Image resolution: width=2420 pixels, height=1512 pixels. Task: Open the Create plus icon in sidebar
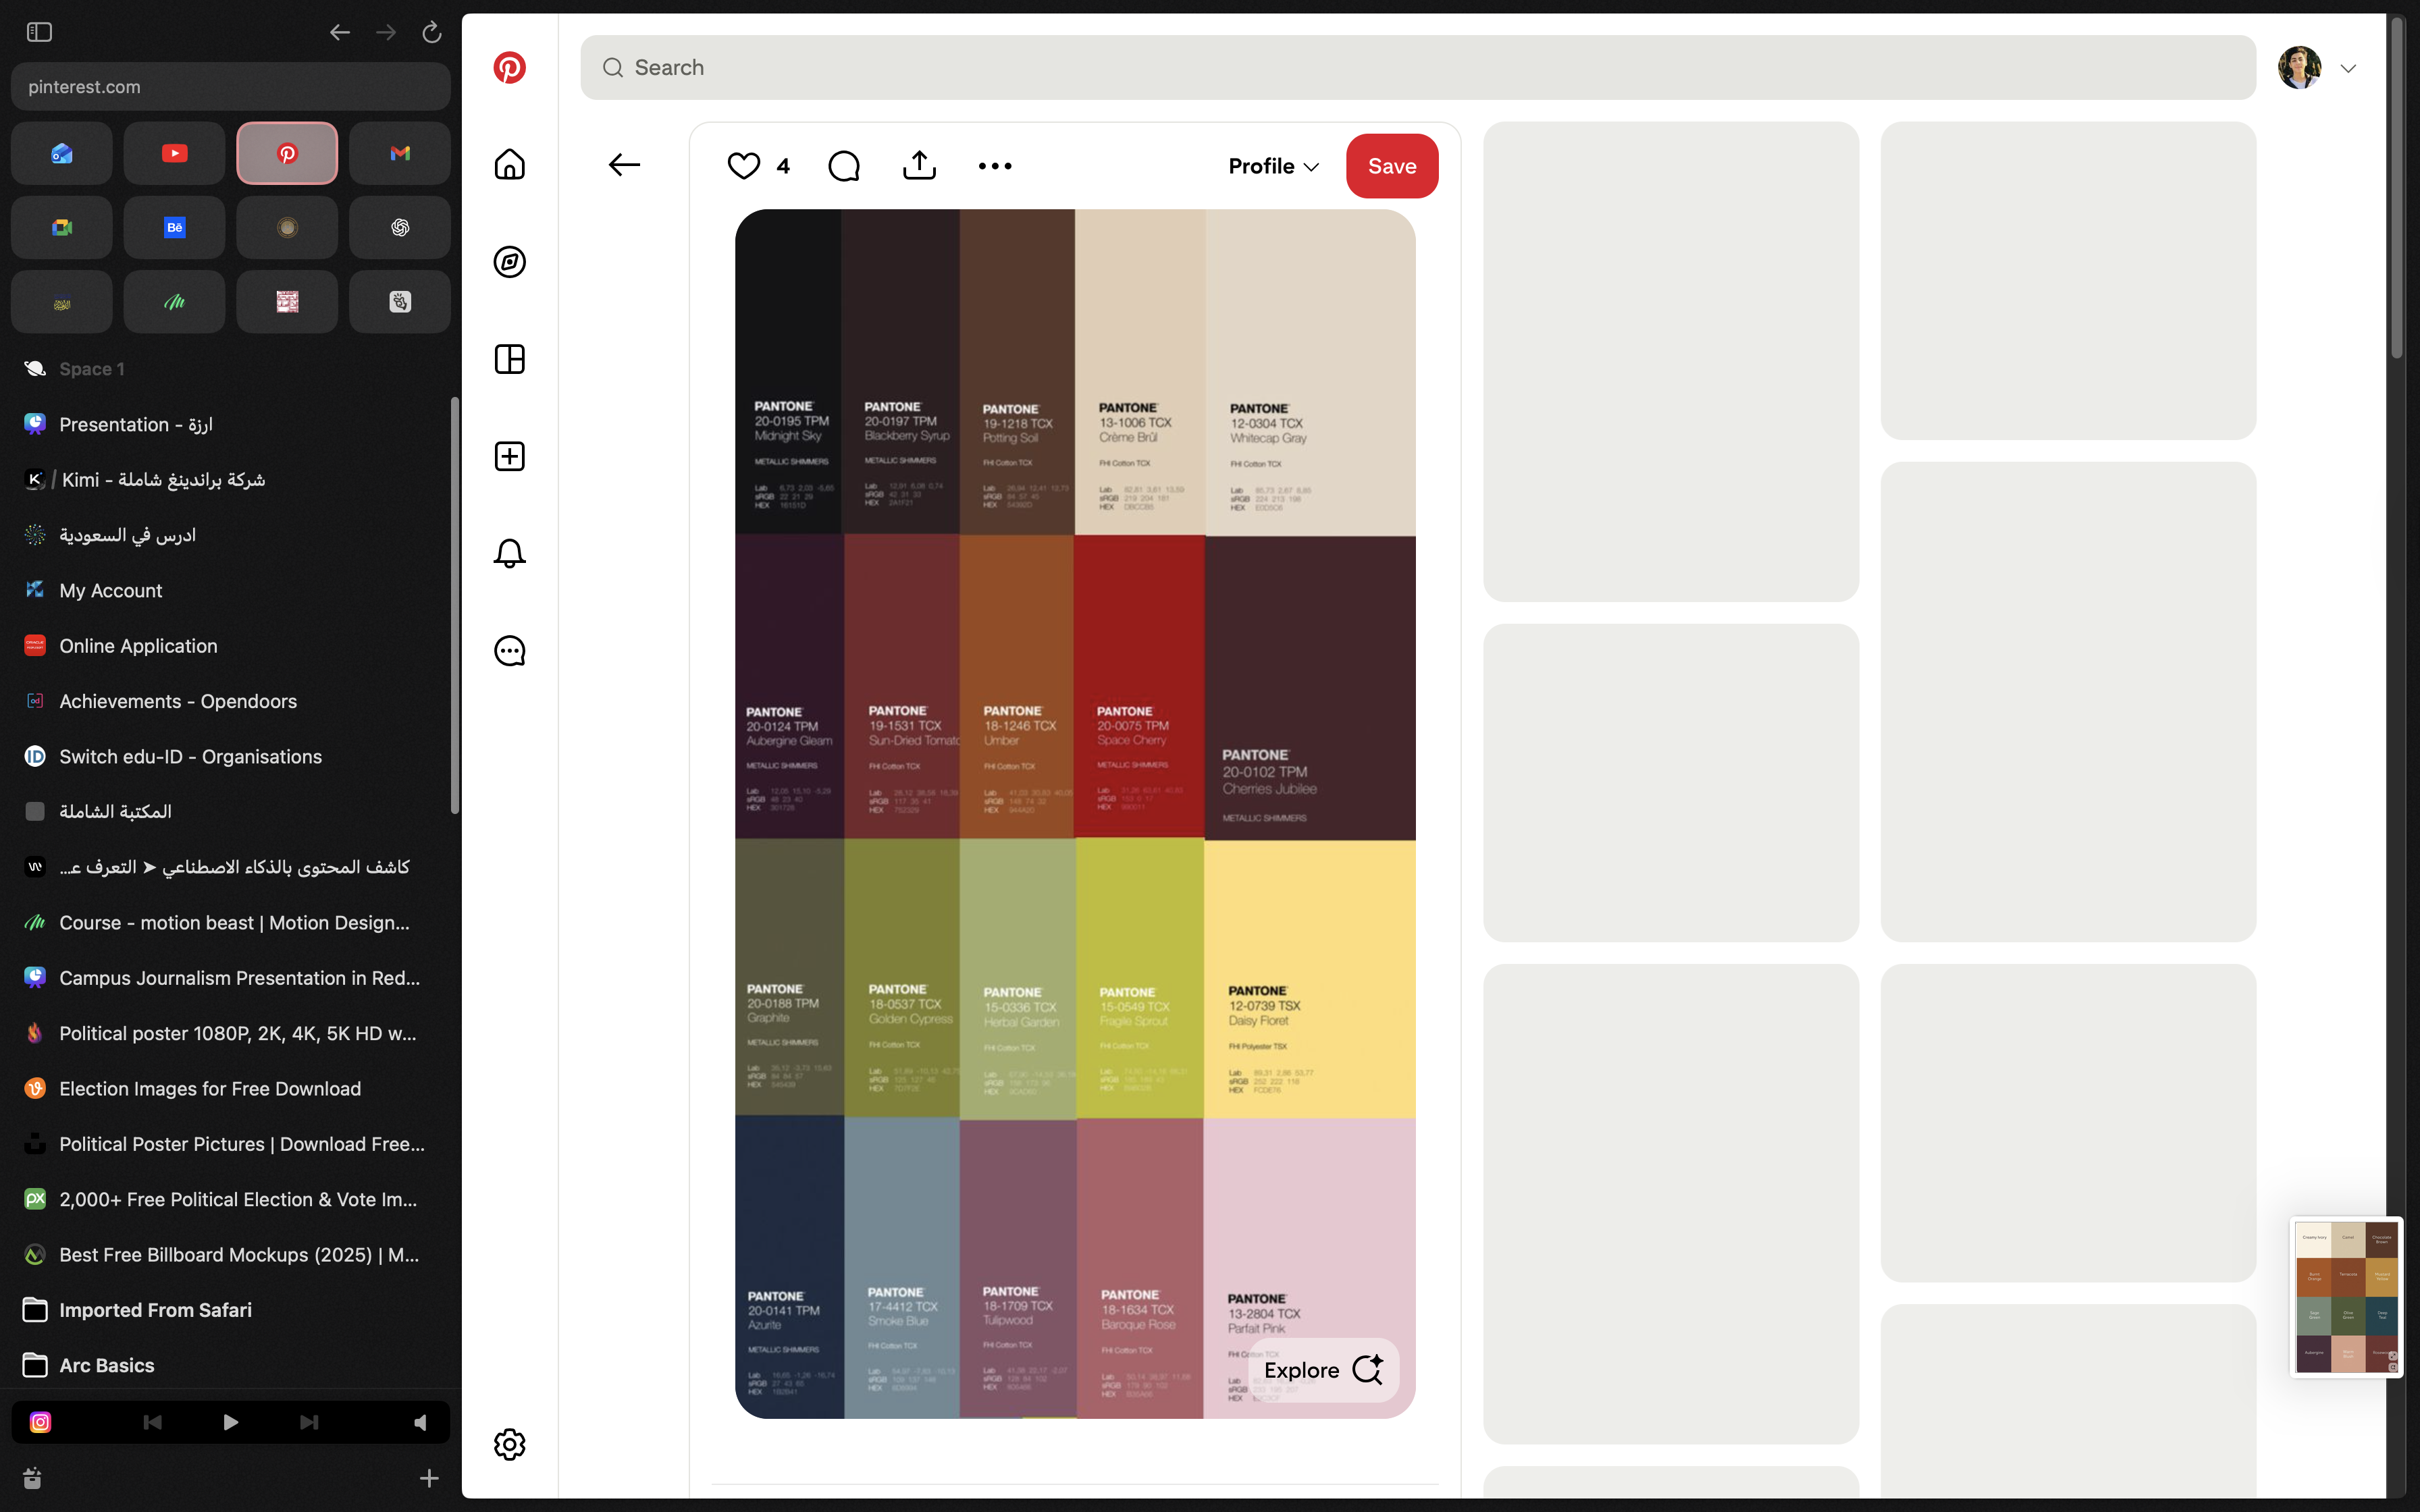click(x=510, y=456)
